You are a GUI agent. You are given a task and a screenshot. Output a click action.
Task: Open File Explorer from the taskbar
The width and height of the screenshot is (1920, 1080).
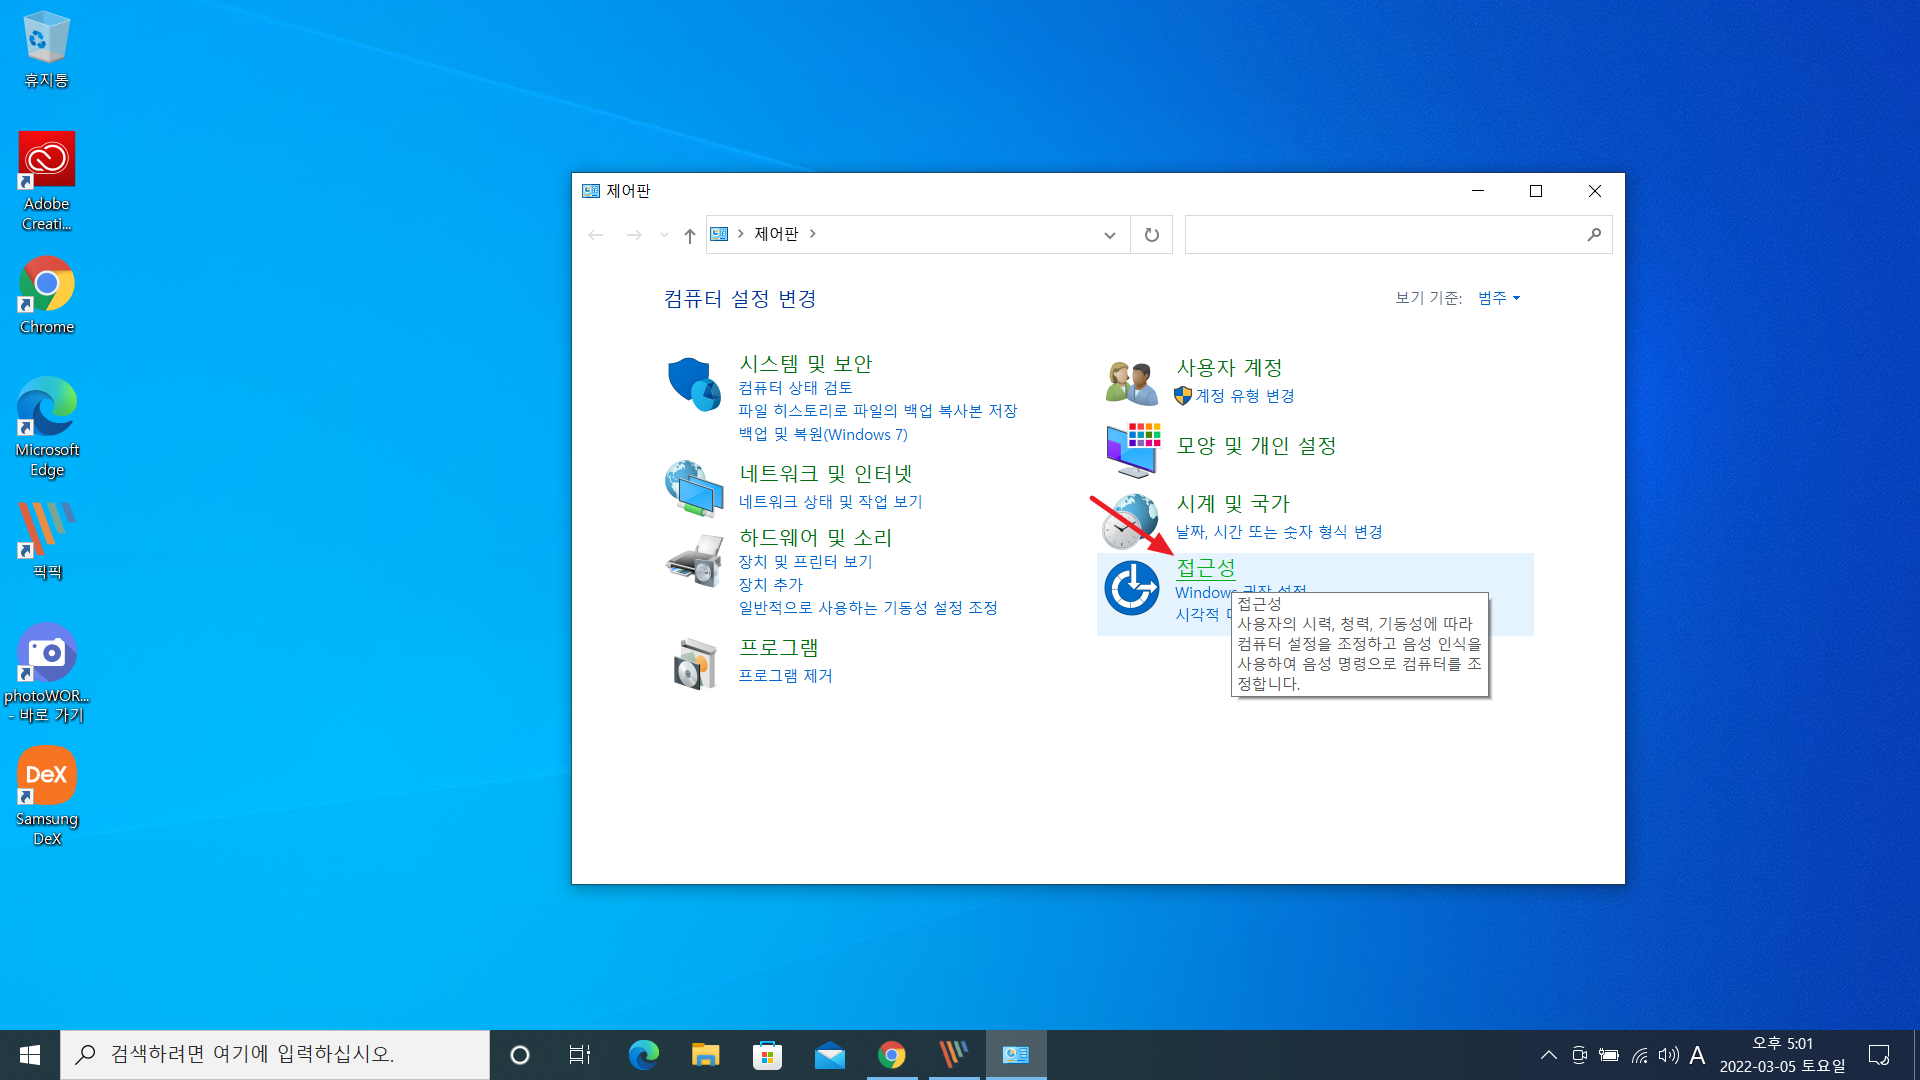[x=705, y=1055]
